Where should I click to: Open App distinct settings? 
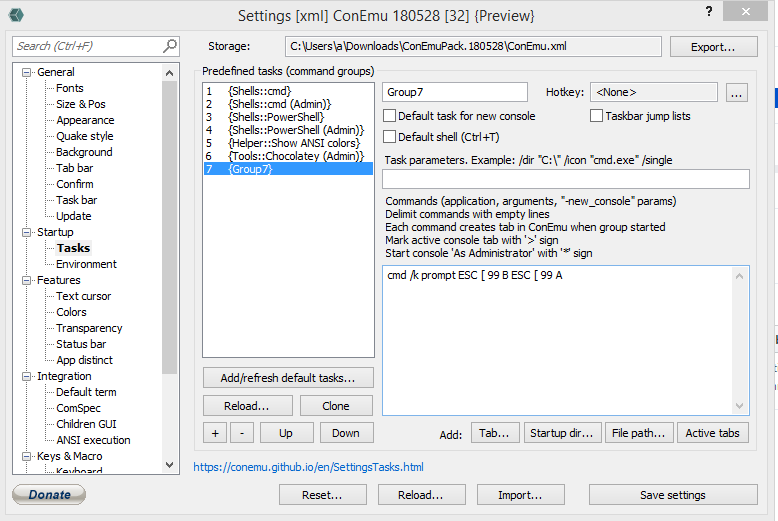point(84,360)
